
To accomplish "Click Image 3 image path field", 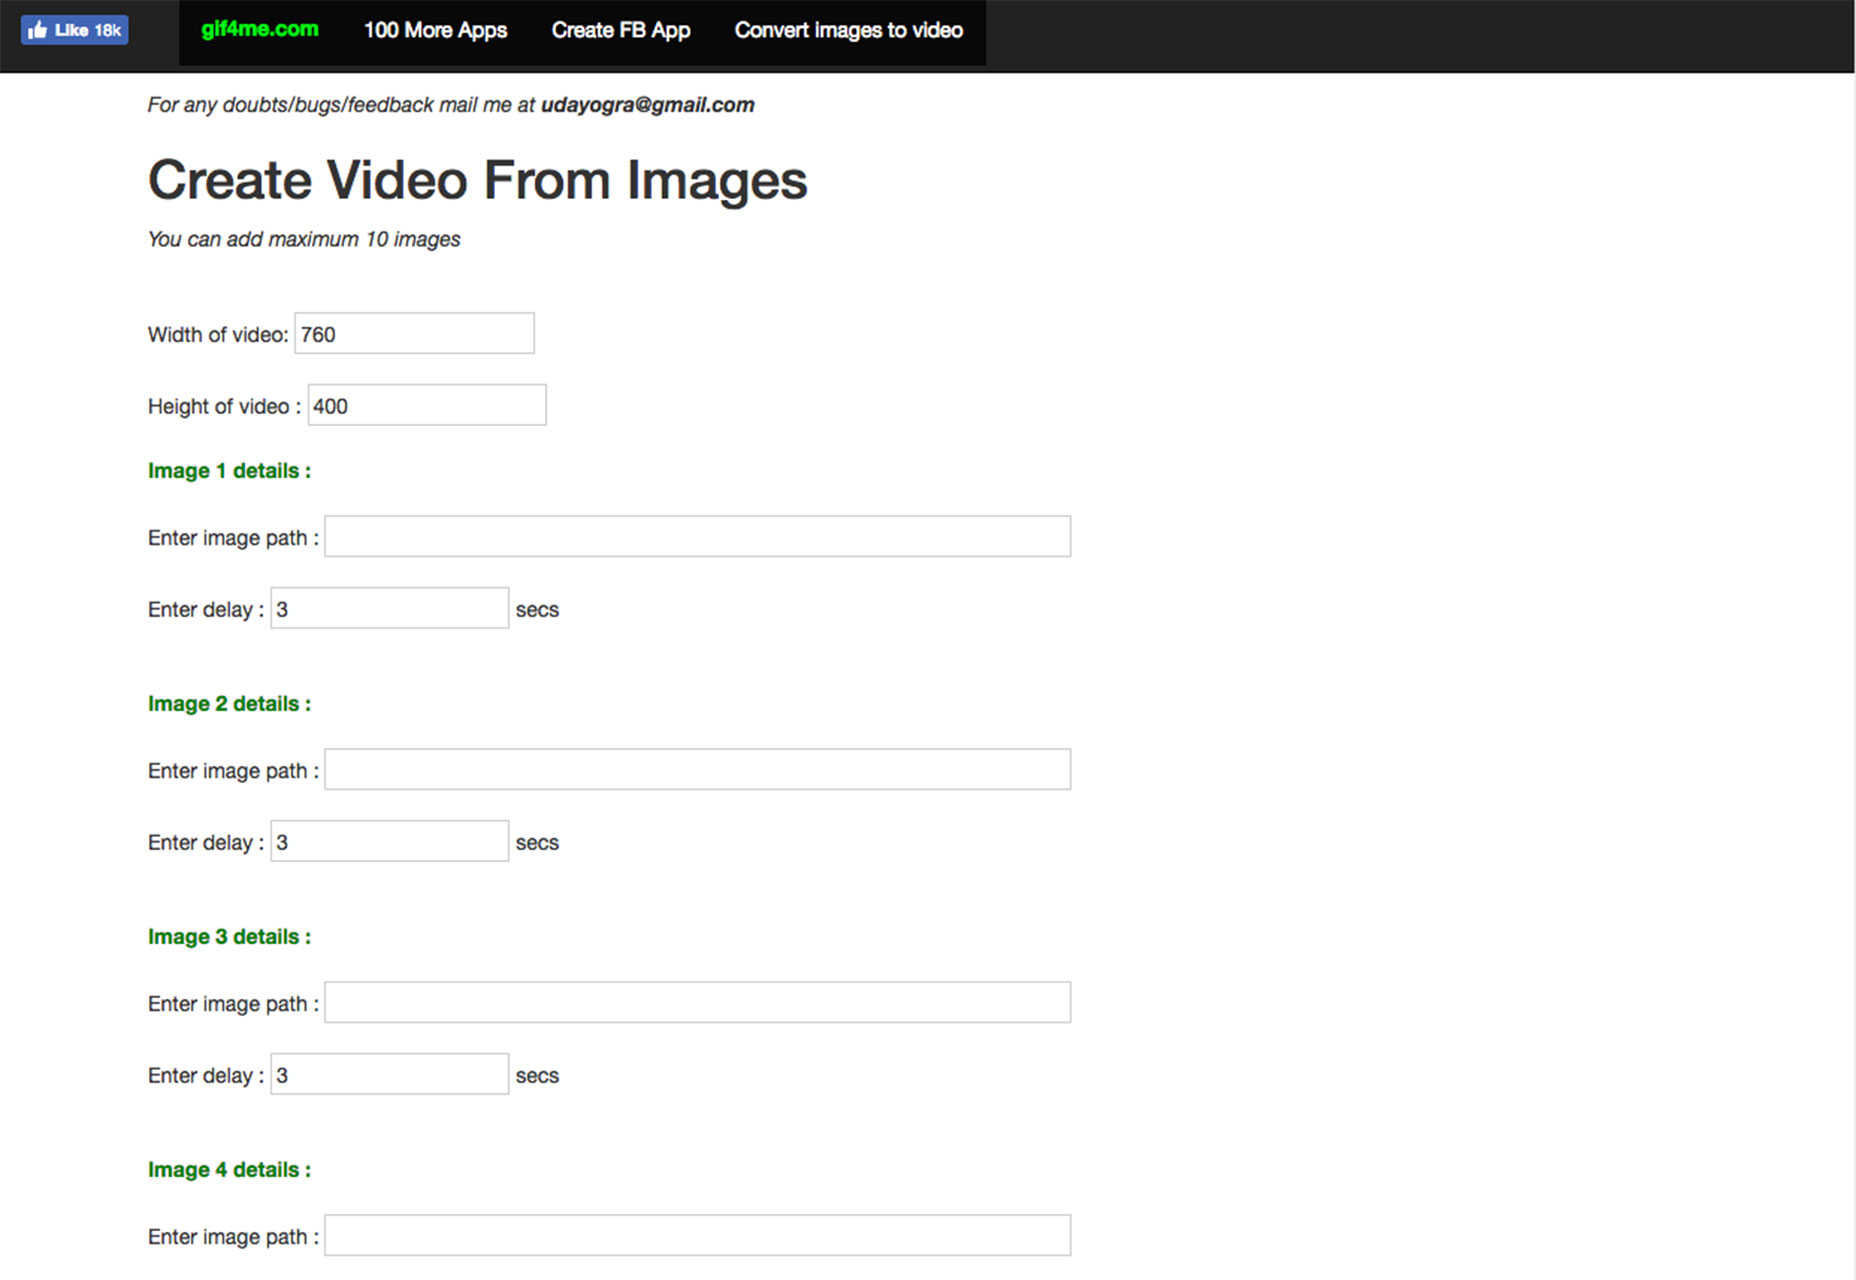I will click(x=698, y=1002).
